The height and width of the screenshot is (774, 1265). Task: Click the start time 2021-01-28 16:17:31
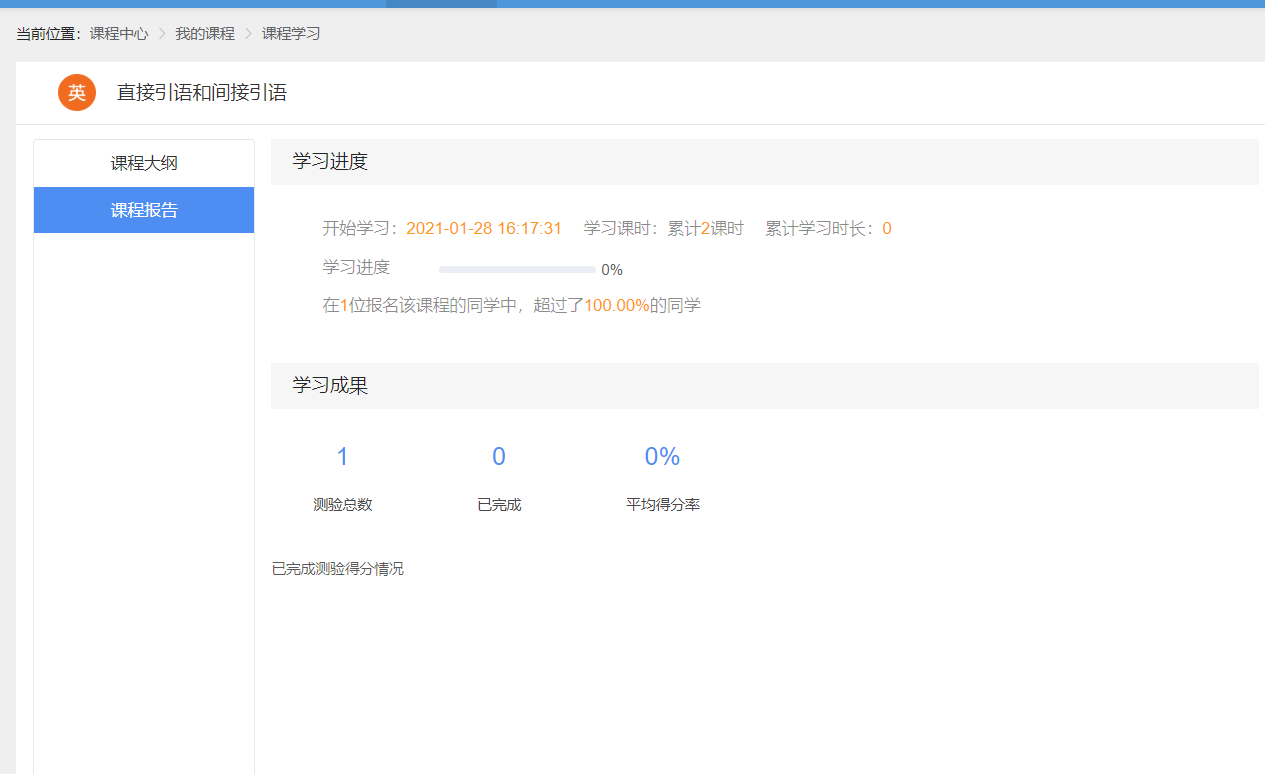click(484, 229)
